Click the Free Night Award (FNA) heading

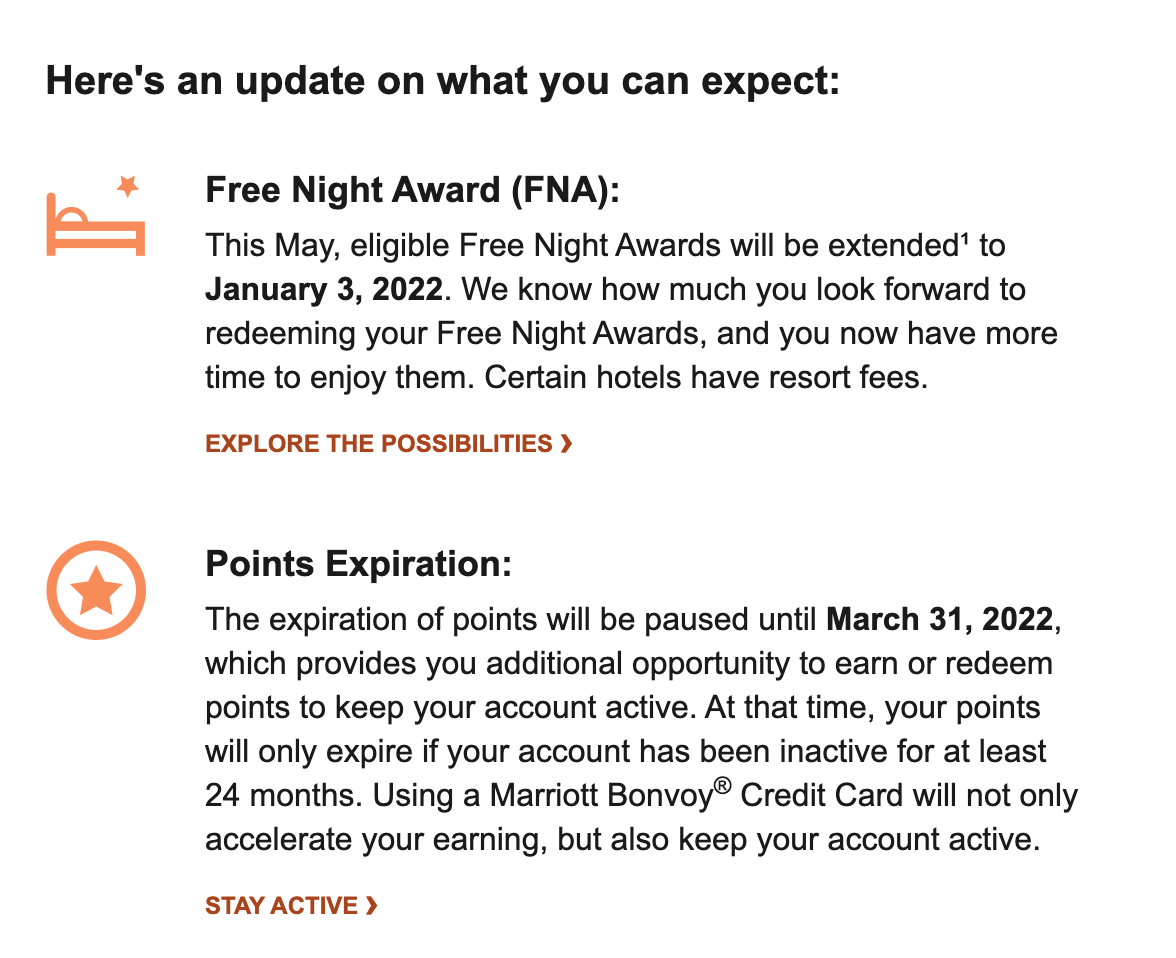[x=412, y=190]
